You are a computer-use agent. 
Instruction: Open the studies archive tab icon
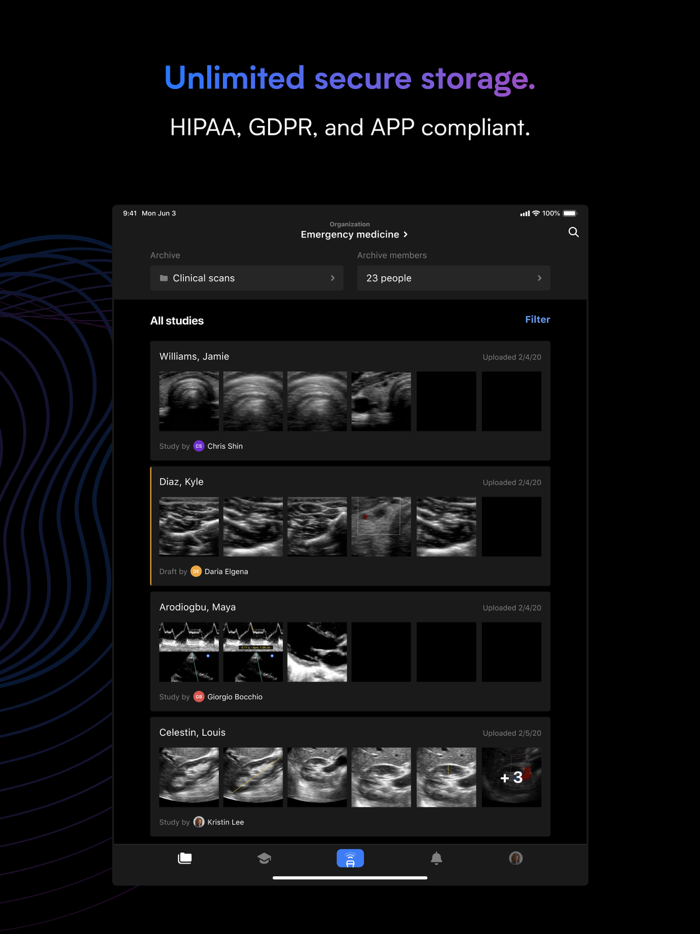coord(185,858)
